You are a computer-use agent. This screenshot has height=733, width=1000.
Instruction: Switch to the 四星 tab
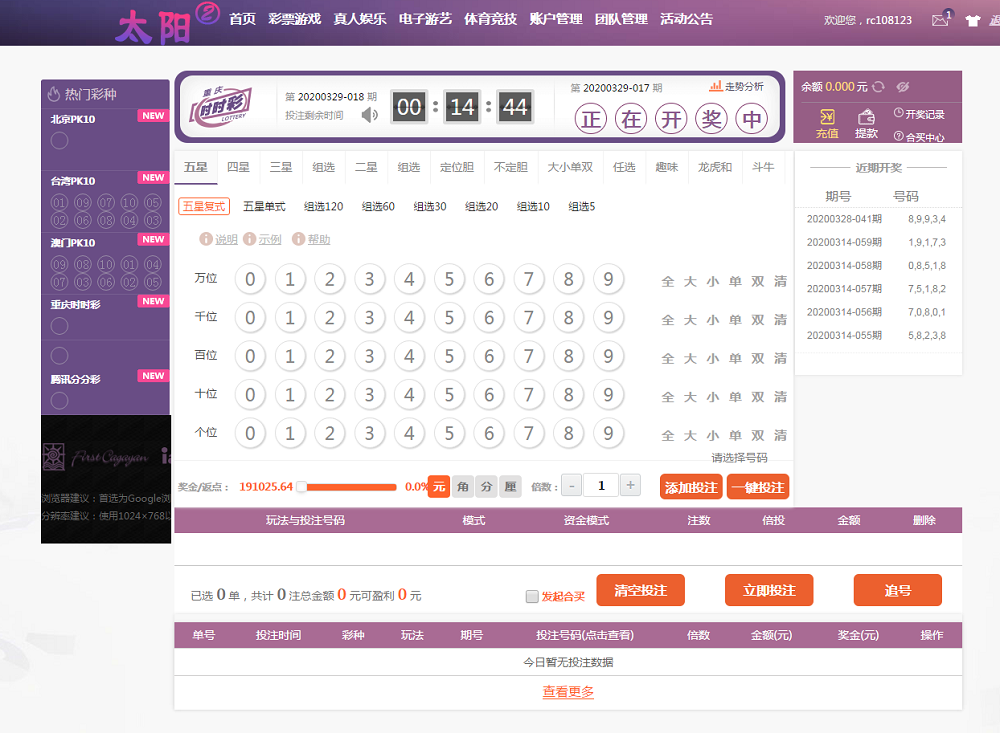(x=239, y=168)
